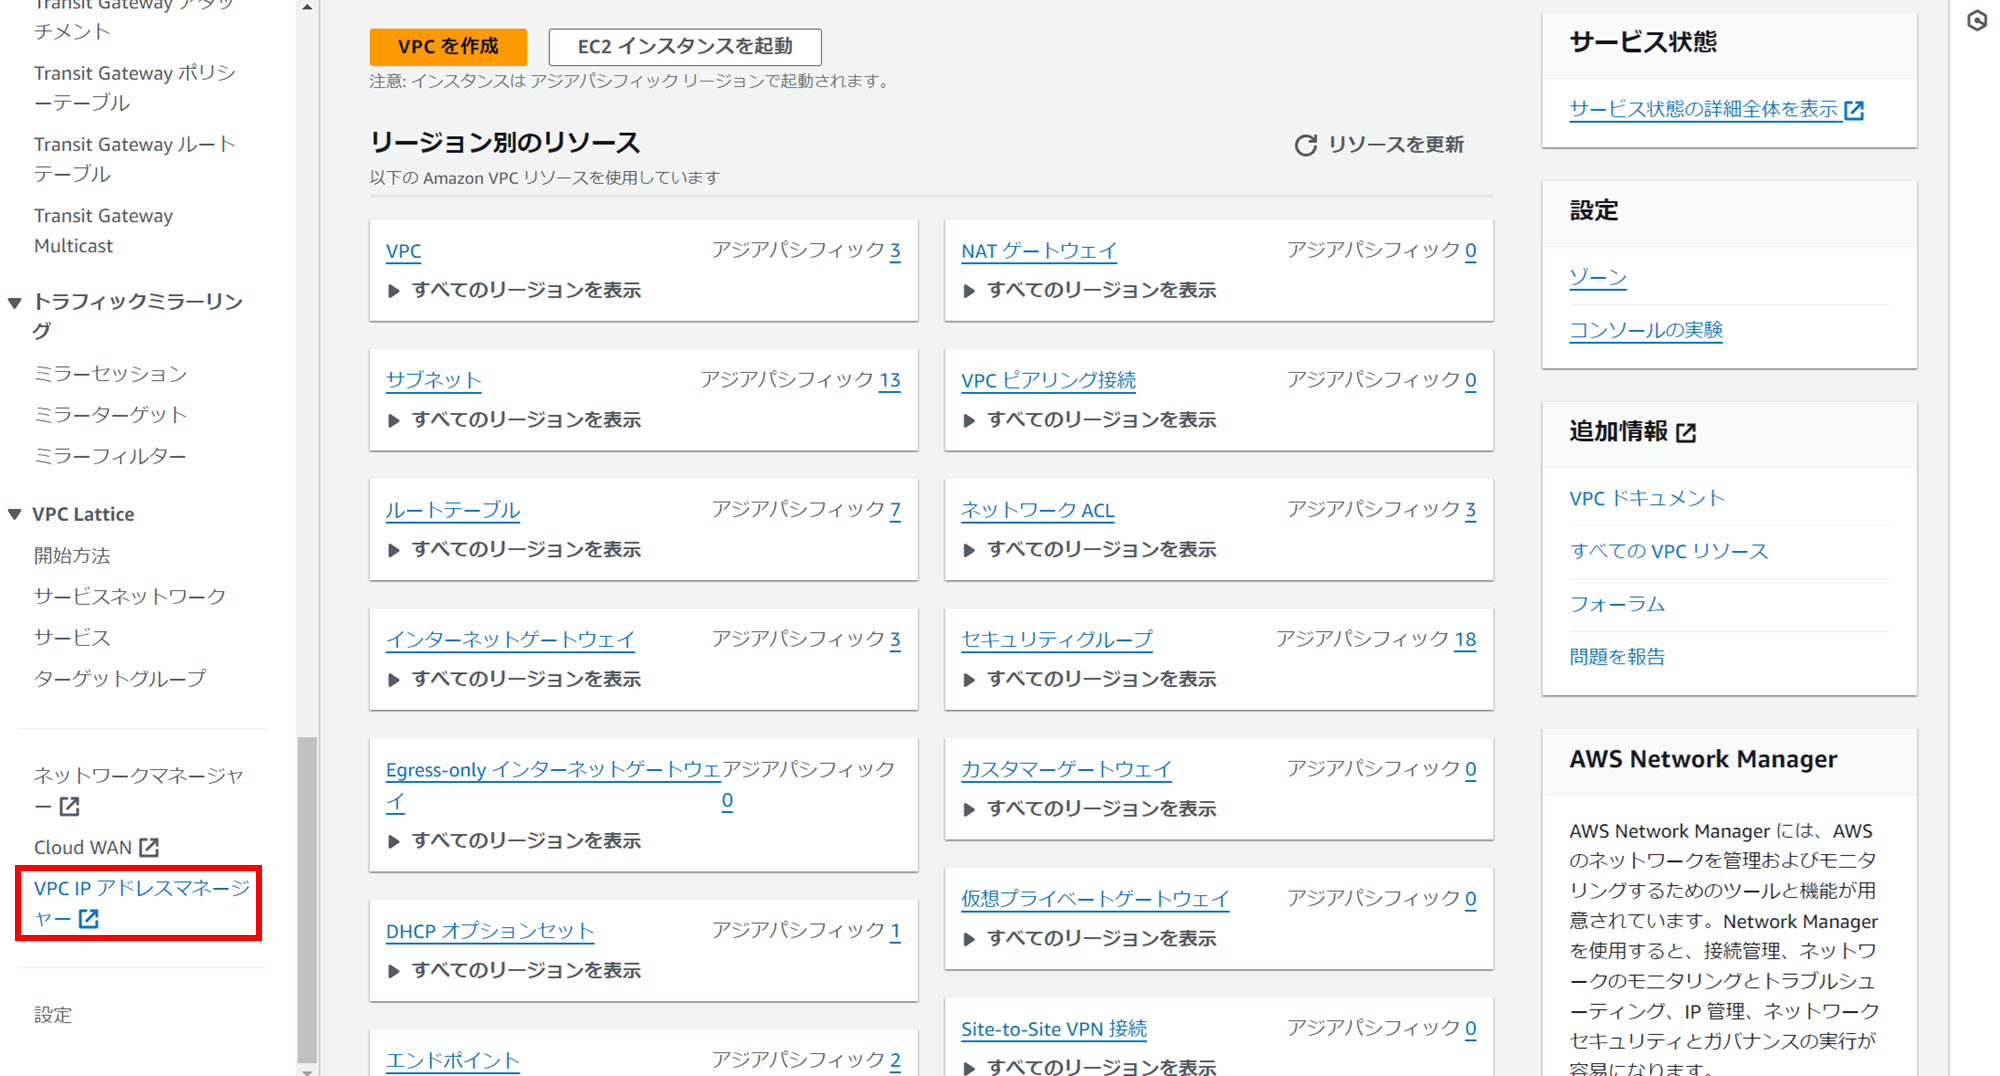Open Transit Gateway Multicast in sidebar
The width and height of the screenshot is (2000, 1076).
pos(103,231)
